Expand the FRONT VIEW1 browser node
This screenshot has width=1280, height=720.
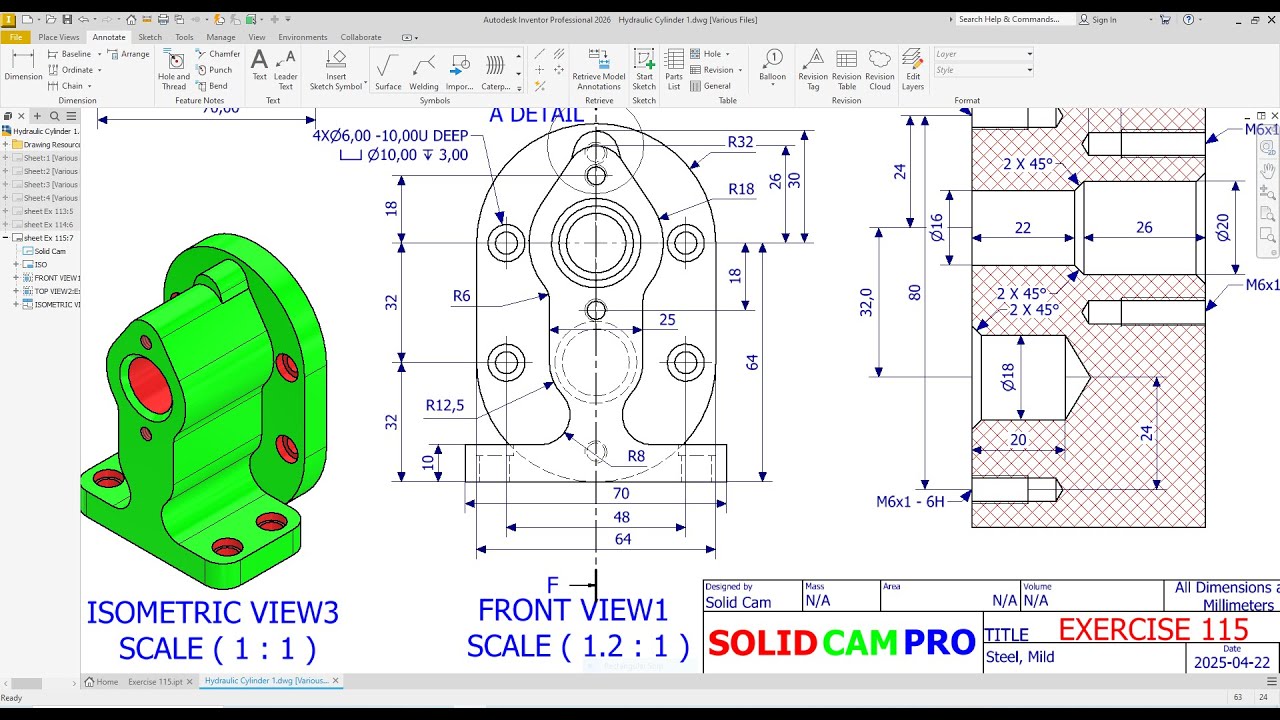pos(16,278)
